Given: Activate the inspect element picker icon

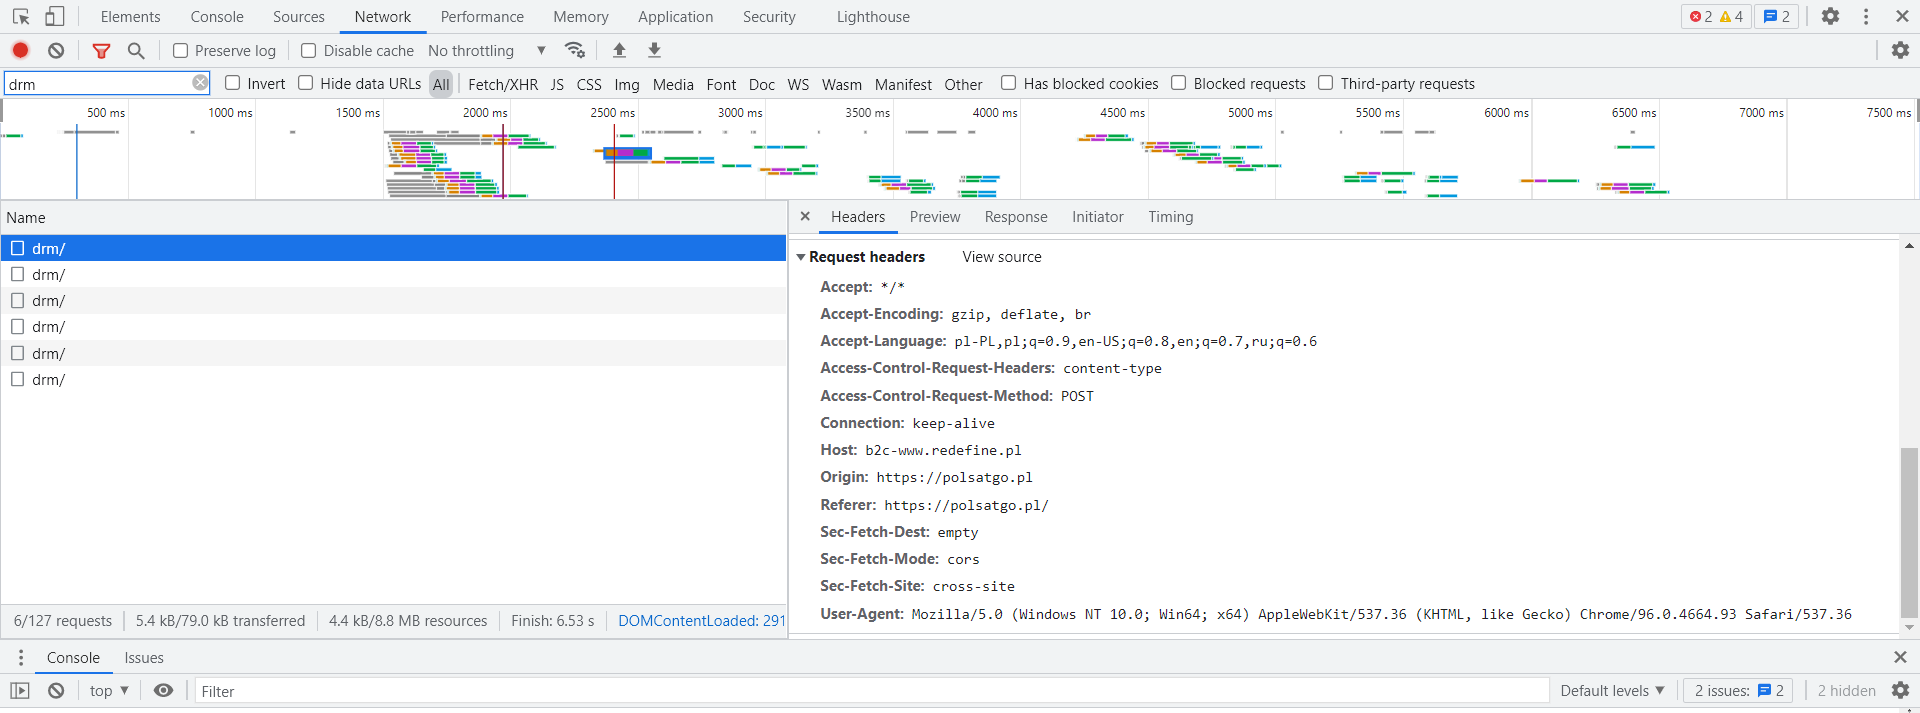Looking at the screenshot, I should (21, 17).
